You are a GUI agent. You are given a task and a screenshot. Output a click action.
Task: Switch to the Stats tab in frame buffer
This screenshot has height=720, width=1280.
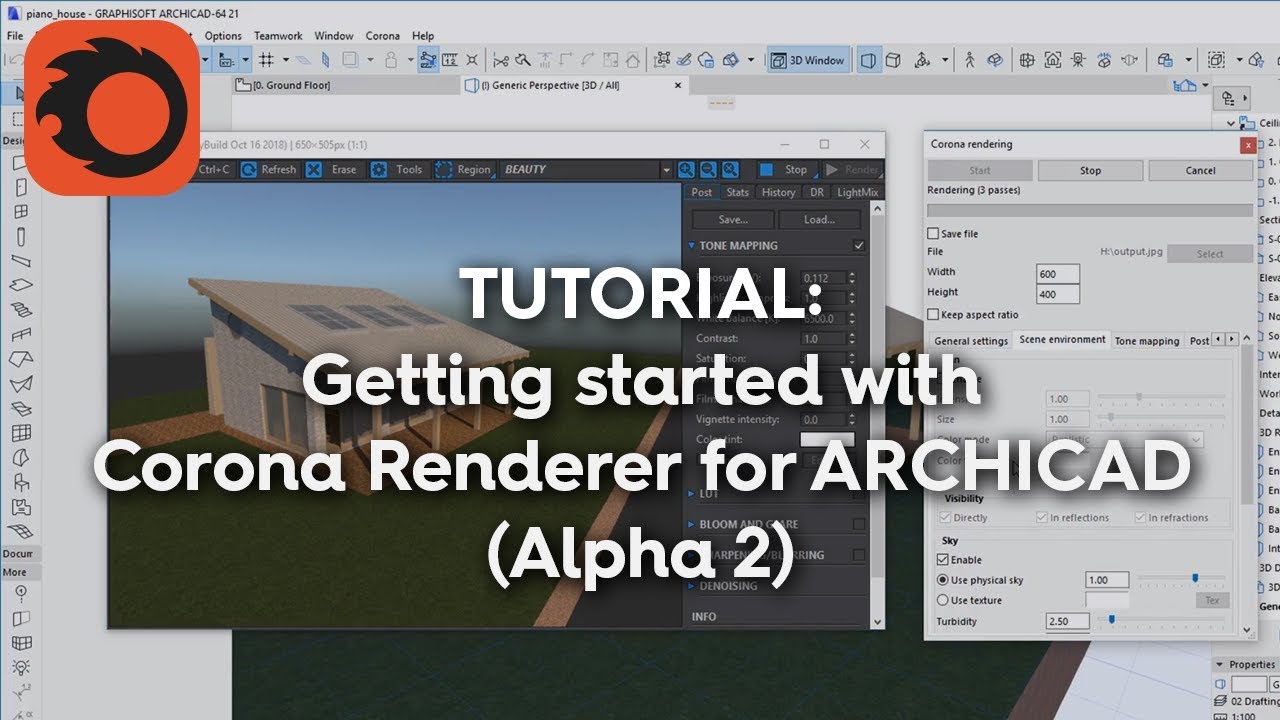[x=737, y=192]
